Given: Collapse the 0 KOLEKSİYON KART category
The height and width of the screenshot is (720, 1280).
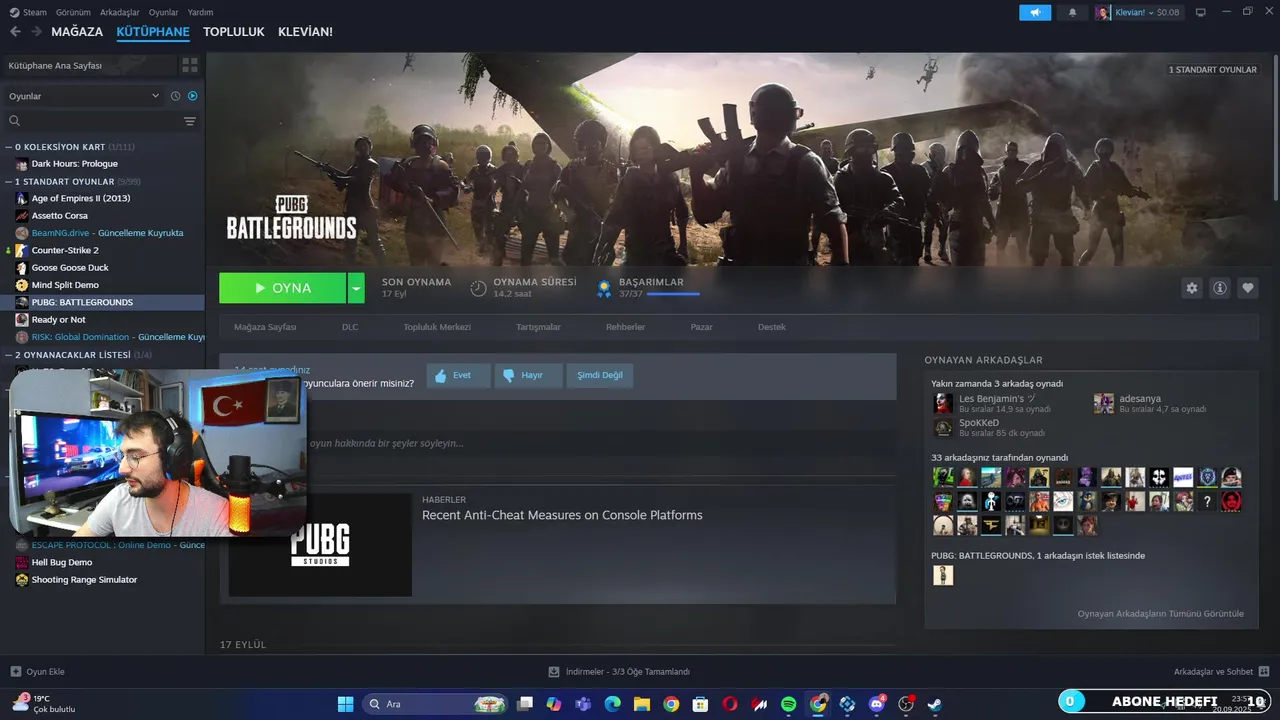Looking at the screenshot, I should click(8, 147).
